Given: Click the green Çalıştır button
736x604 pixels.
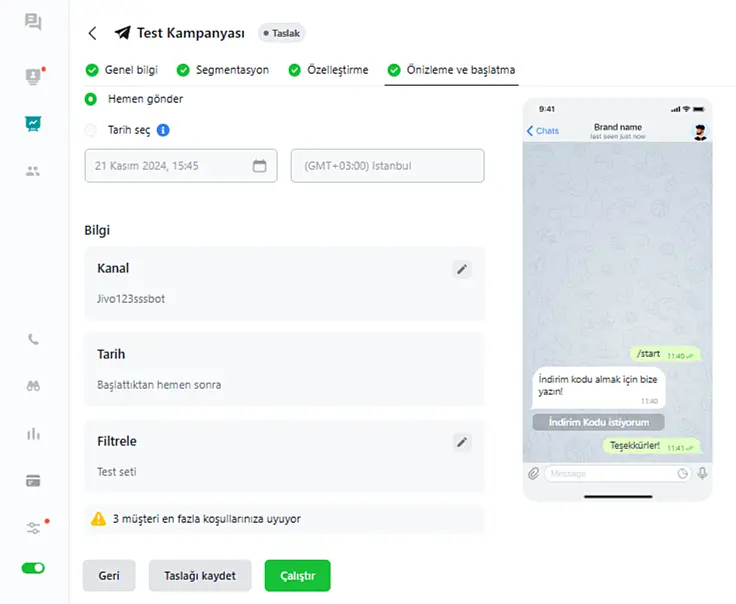Looking at the screenshot, I should tap(298, 575).
